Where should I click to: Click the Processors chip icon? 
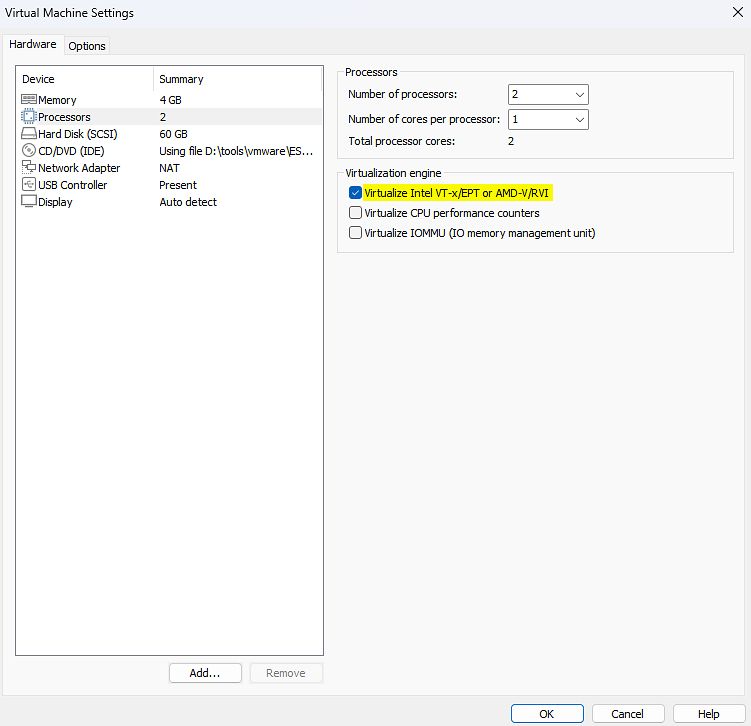click(29, 116)
